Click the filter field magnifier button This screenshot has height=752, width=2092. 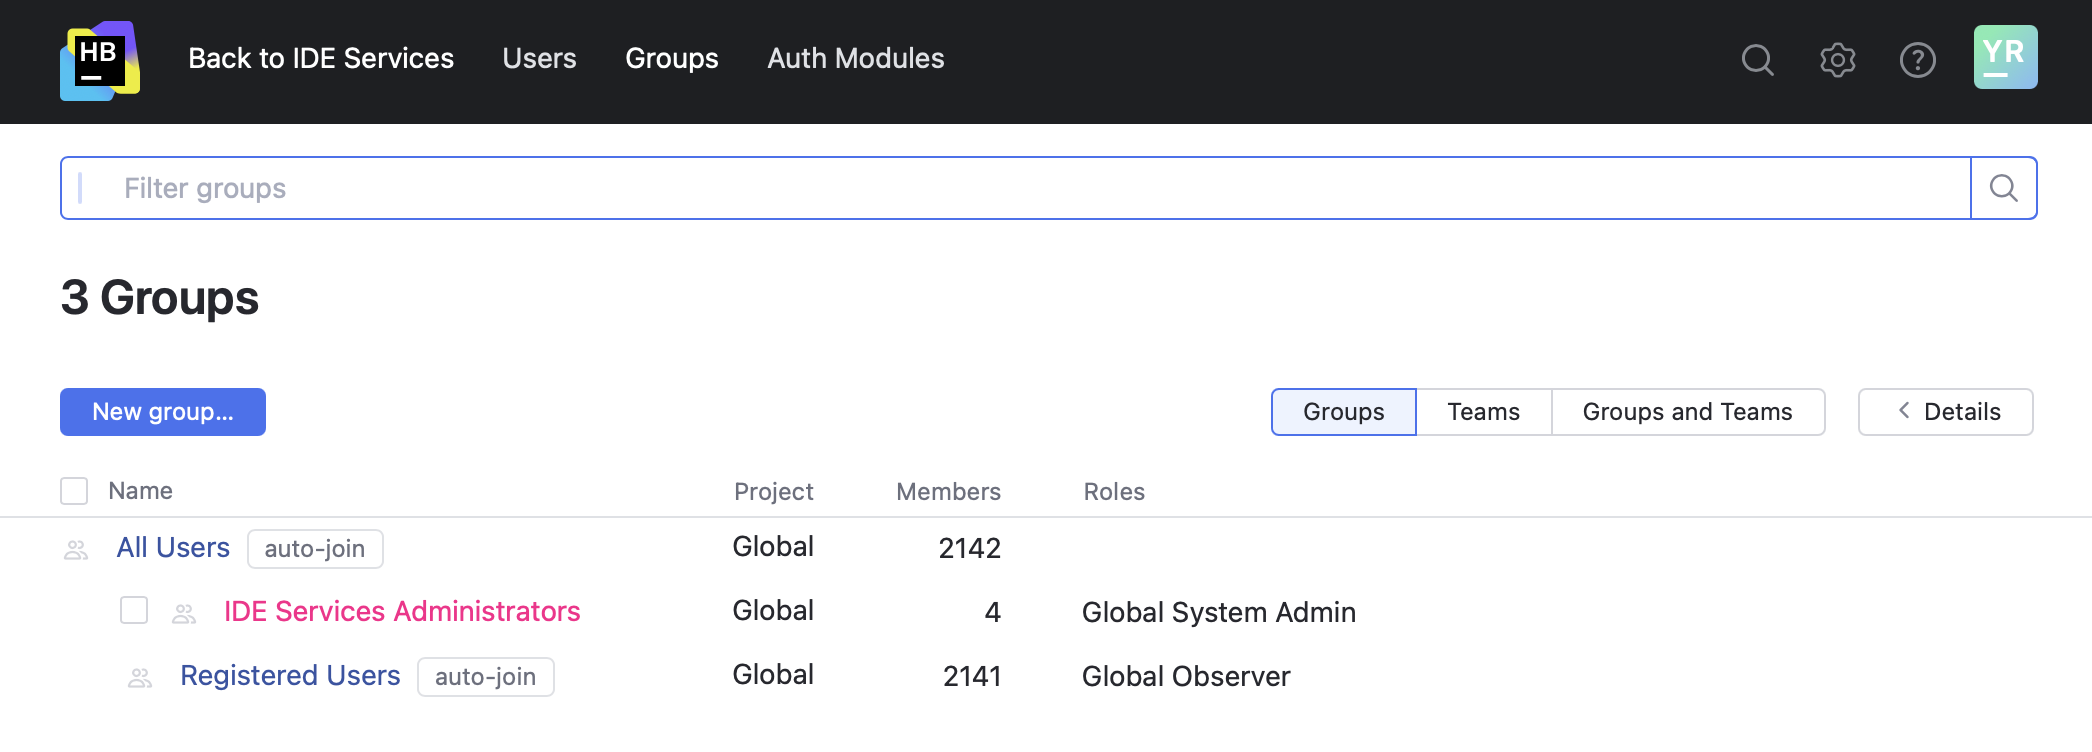[2003, 188]
